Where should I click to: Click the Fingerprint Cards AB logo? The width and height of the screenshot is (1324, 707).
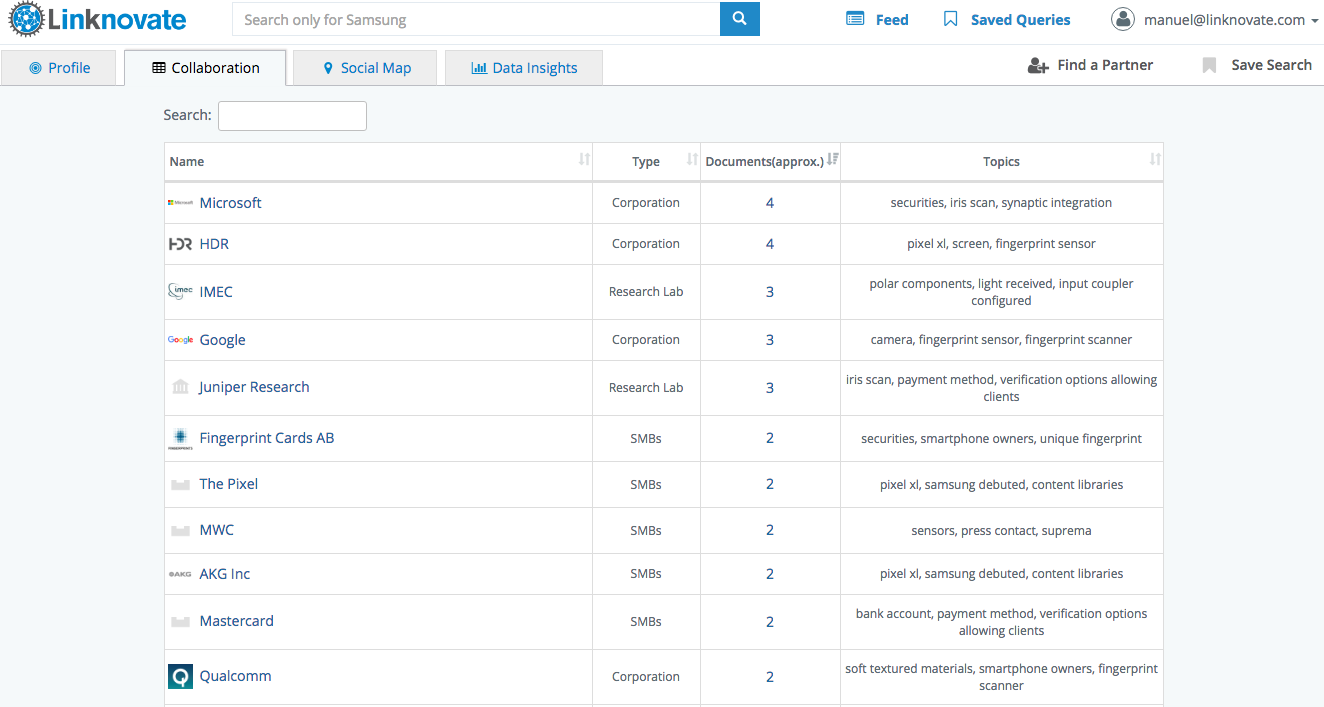(x=180, y=439)
